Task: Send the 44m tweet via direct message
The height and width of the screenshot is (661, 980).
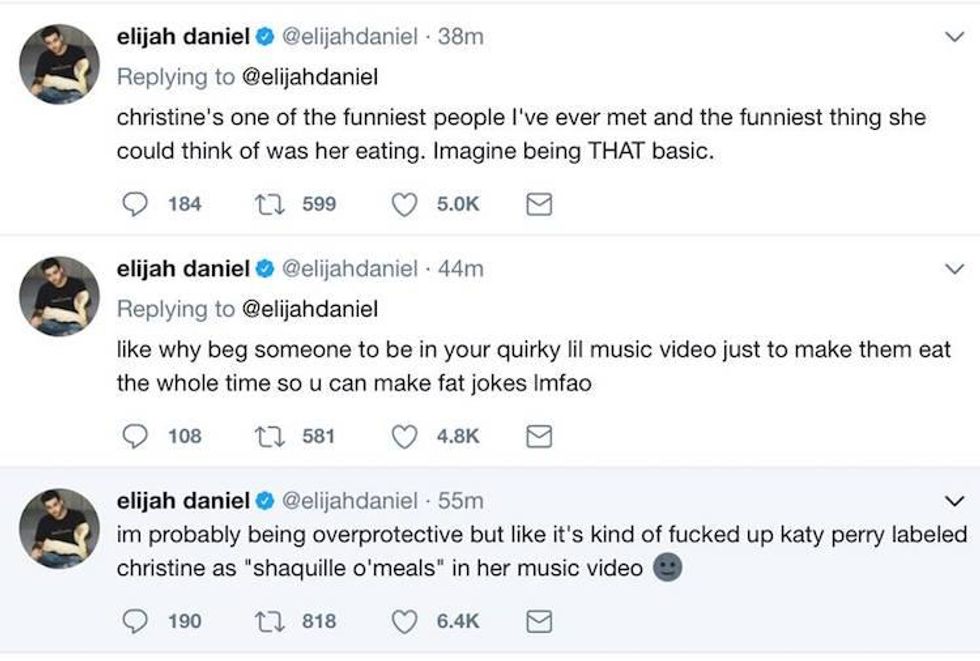Action: coord(539,436)
